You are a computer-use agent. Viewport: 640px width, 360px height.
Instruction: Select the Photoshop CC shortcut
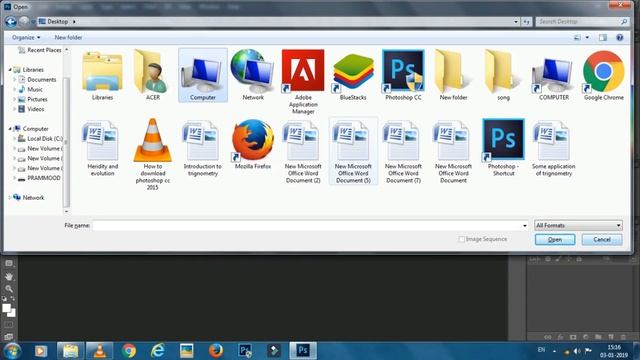click(403, 75)
